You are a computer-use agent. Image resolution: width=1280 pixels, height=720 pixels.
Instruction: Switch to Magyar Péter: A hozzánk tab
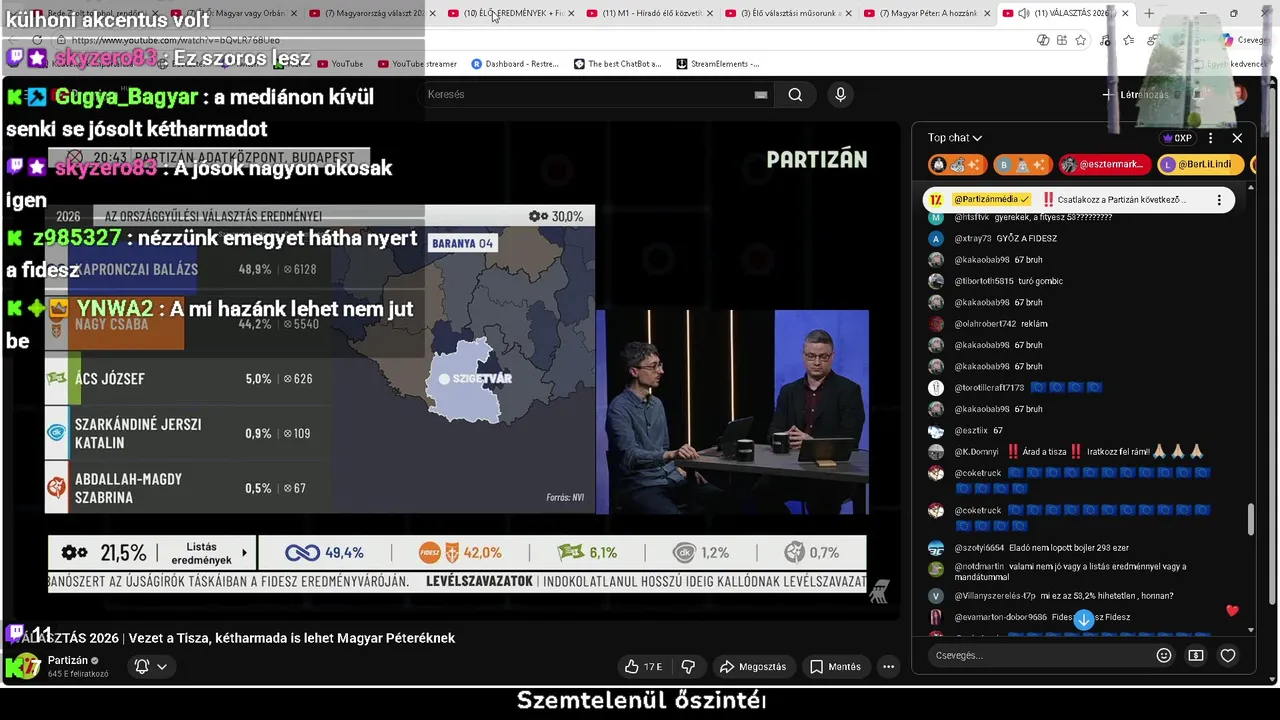tap(926, 13)
